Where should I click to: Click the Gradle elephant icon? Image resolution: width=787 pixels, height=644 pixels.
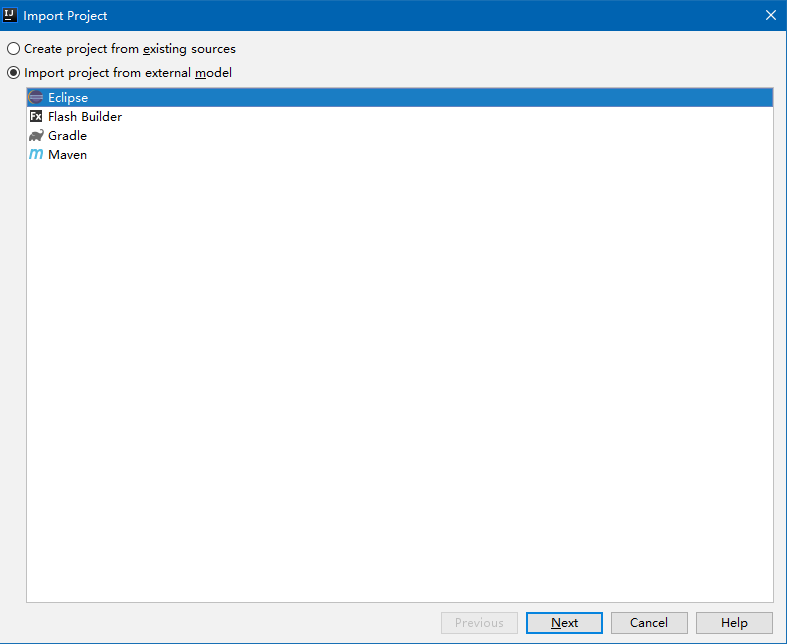36,136
